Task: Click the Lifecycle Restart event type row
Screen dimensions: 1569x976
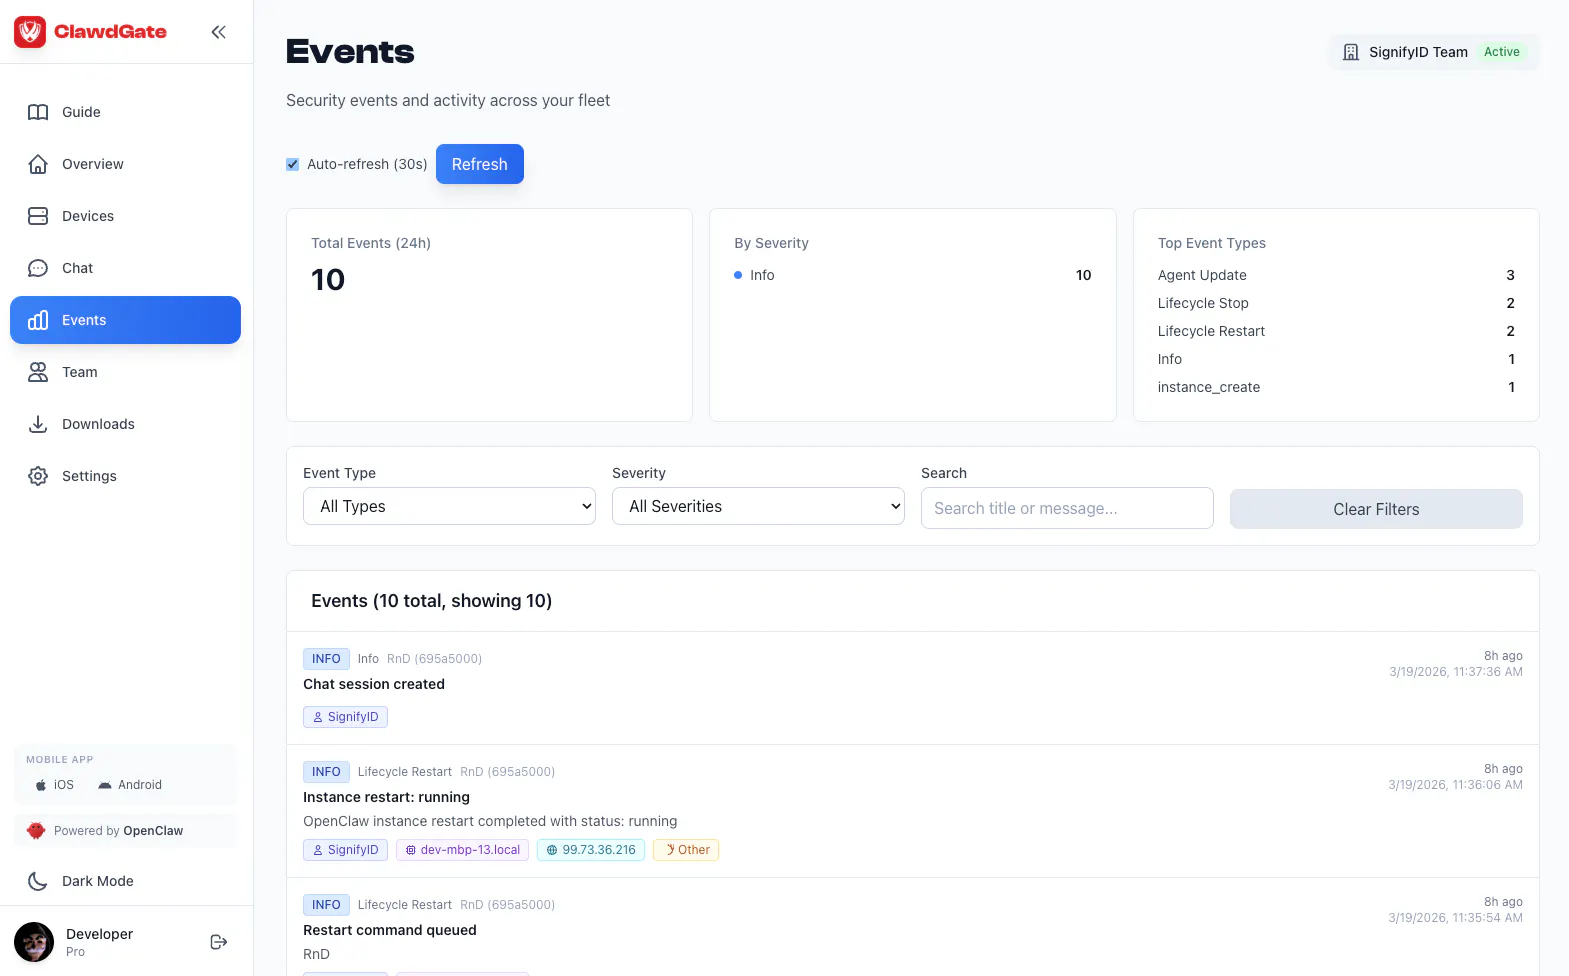Action: (x=1336, y=331)
